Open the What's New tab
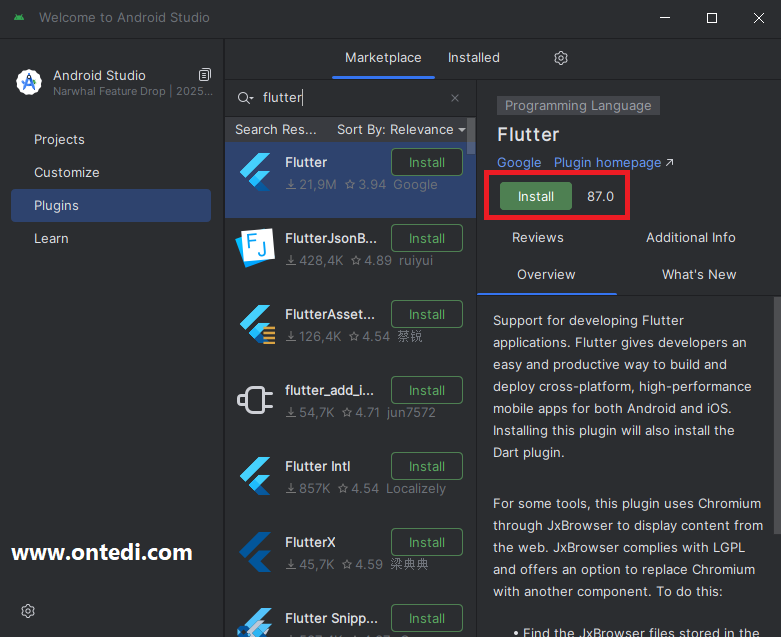Image resolution: width=781 pixels, height=637 pixels. click(699, 274)
